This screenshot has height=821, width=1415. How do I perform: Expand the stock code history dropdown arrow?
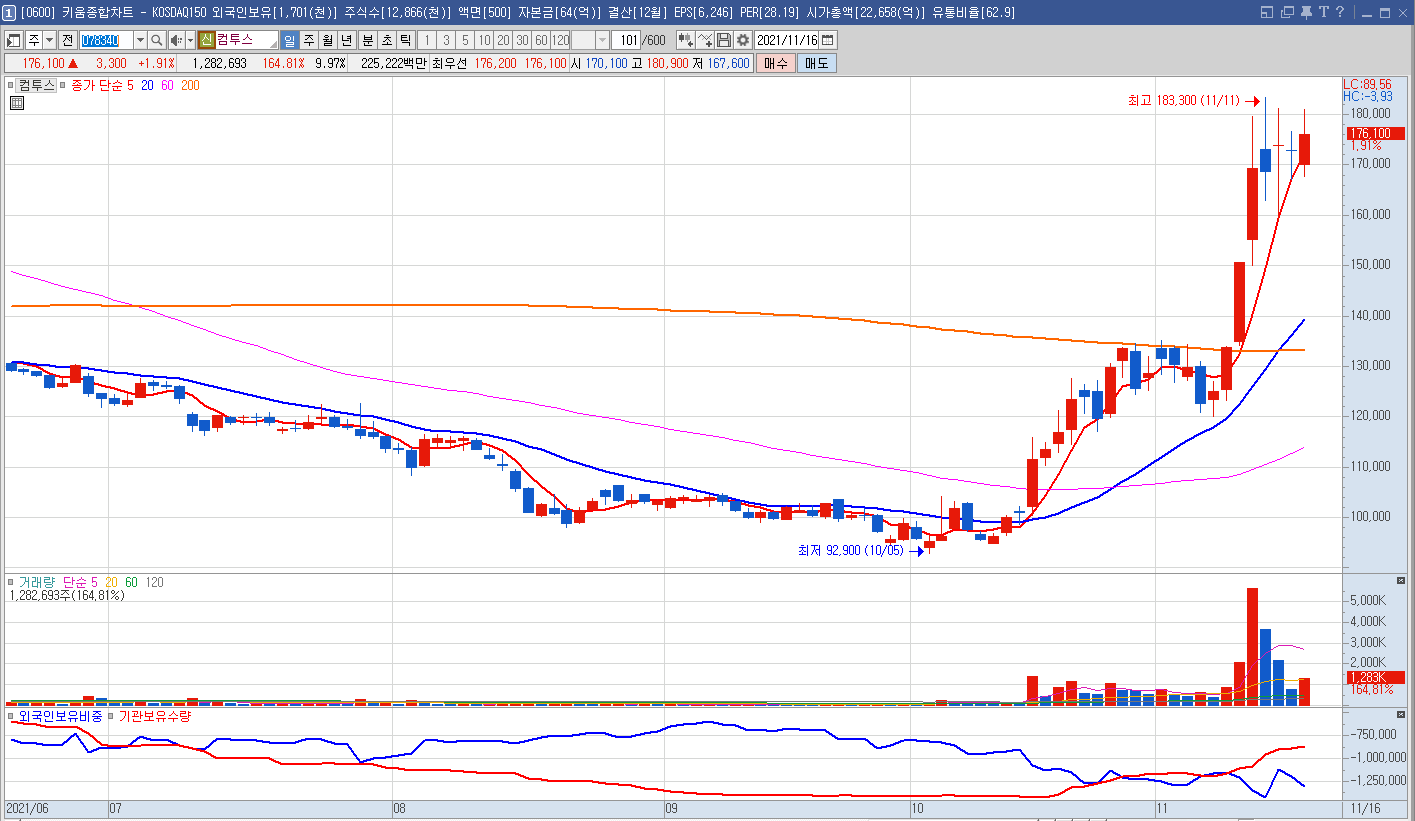tap(140, 40)
